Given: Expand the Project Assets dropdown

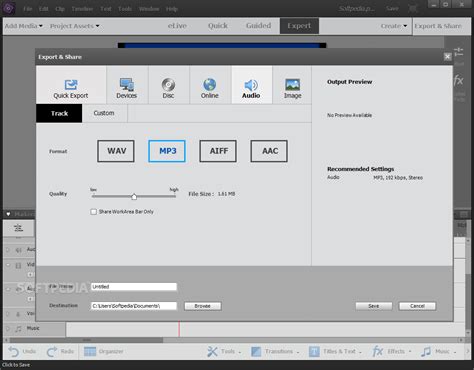Looking at the screenshot, I should point(75,26).
